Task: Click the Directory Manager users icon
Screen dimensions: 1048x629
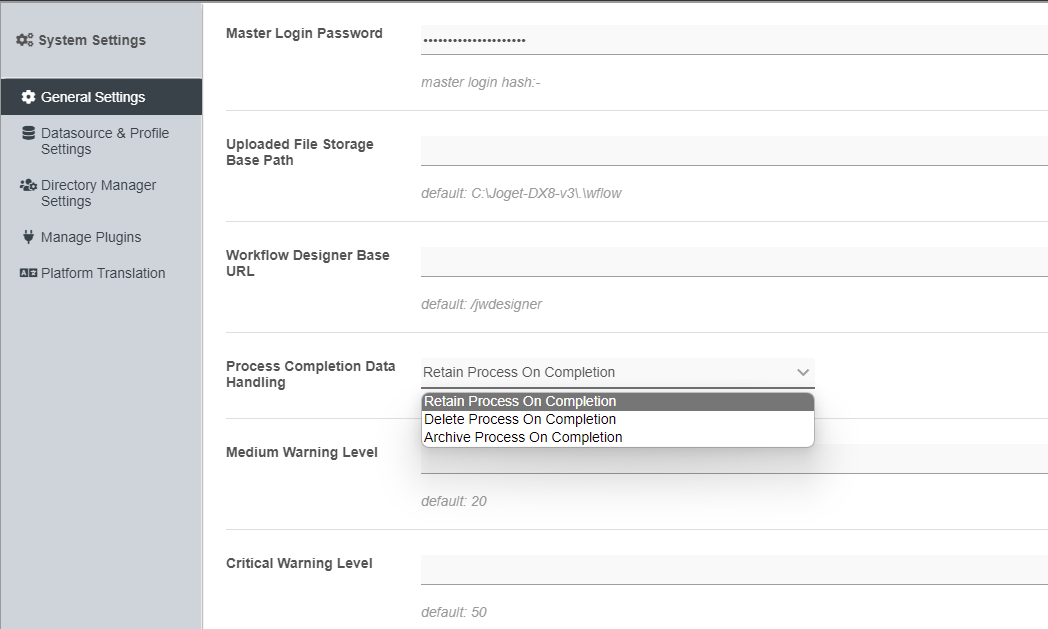Action: click(28, 185)
